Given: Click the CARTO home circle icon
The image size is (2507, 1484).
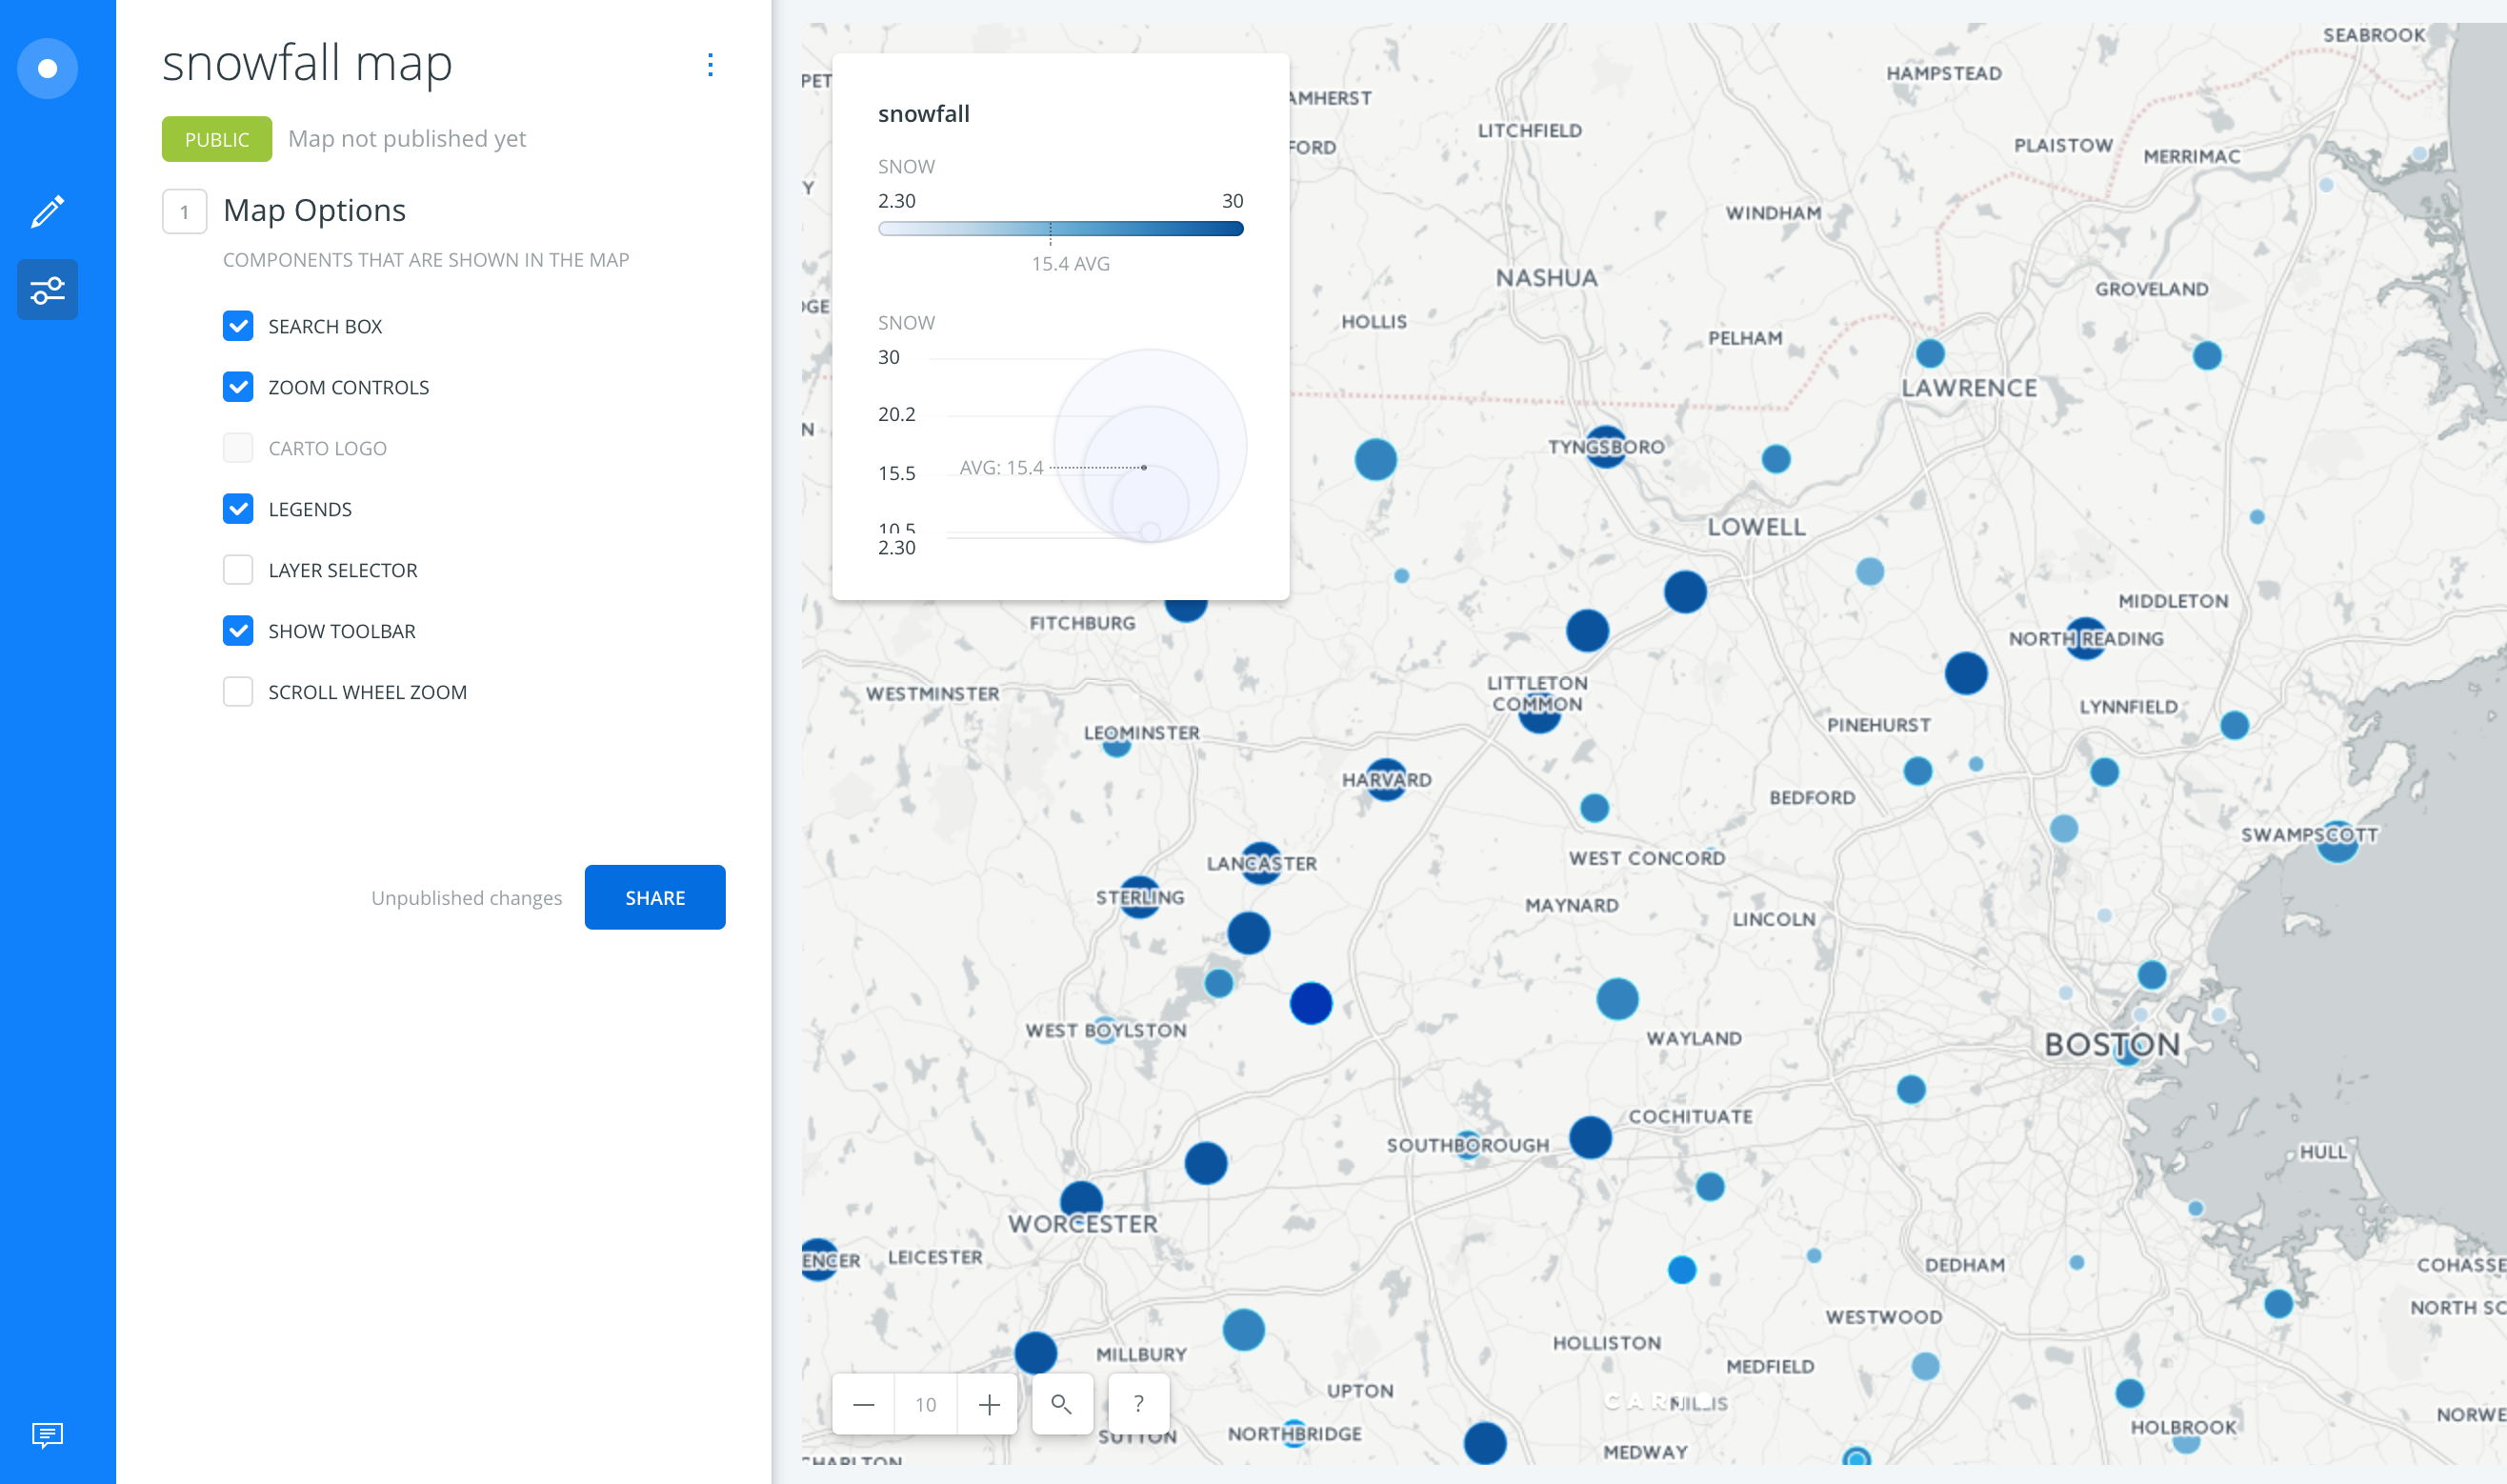Looking at the screenshot, I should [x=47, y=68].
